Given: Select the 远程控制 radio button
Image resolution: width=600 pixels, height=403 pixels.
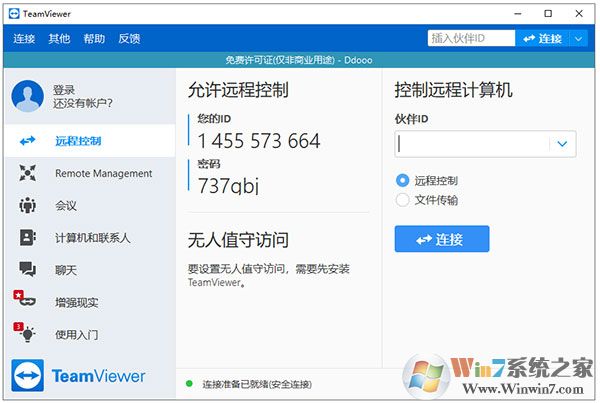Looking at the screenshot, I should click(403, 180).
